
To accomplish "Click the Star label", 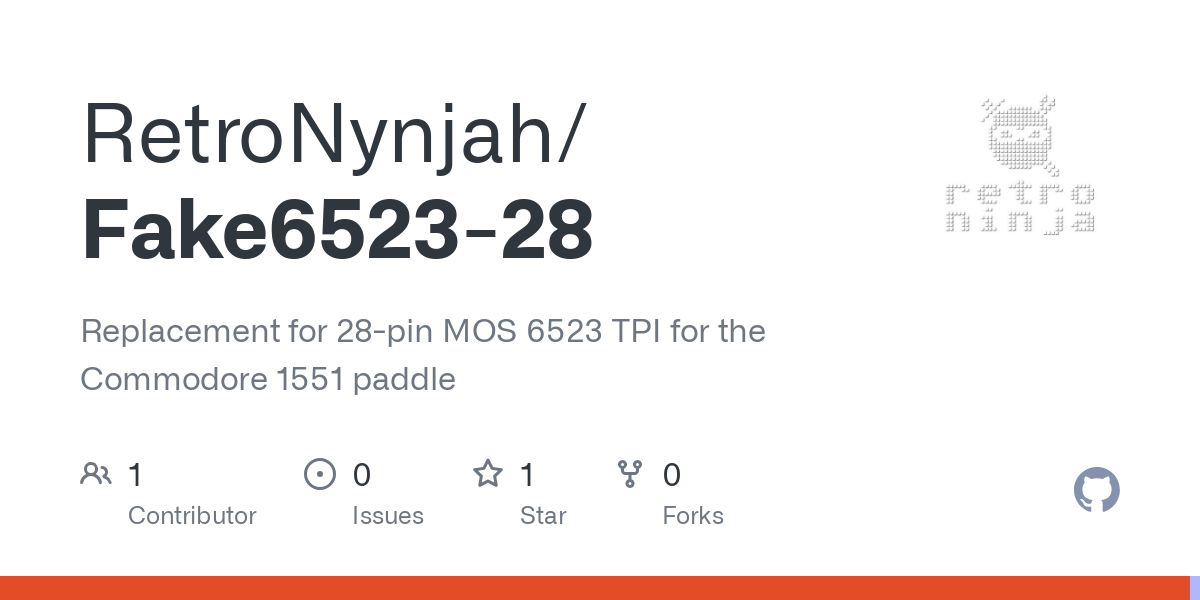I will [543, 516].
